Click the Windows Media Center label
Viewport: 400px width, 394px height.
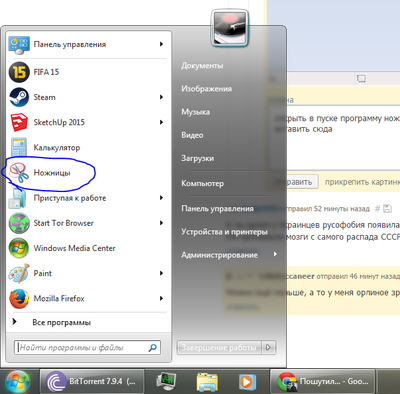coord(74,248)
